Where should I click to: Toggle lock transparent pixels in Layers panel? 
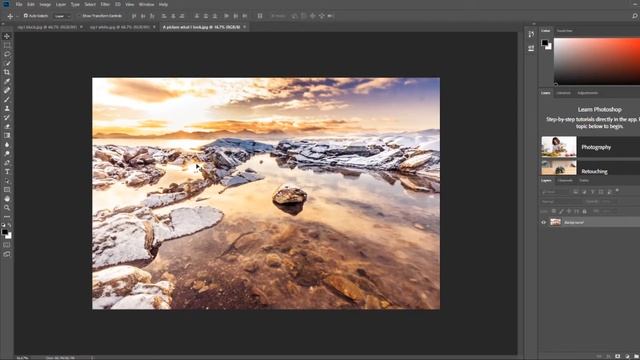(x=554, y=211)
